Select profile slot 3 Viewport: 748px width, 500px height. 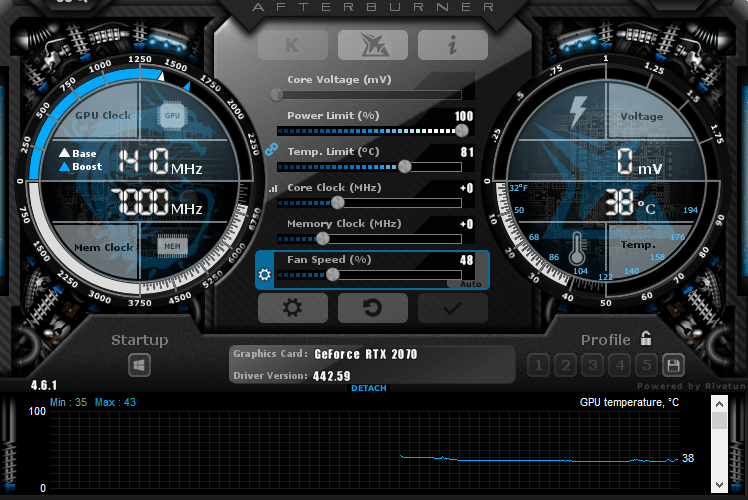(x=593, y=365)
